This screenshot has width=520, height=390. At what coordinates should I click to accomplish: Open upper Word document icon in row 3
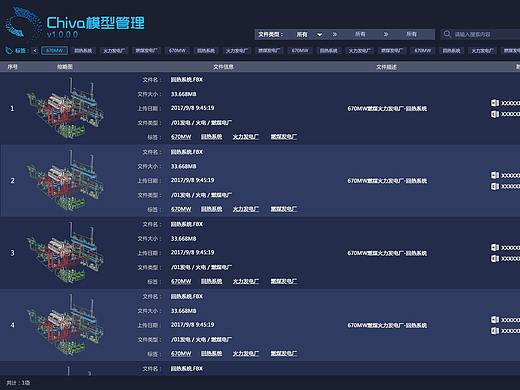[495, 248]
